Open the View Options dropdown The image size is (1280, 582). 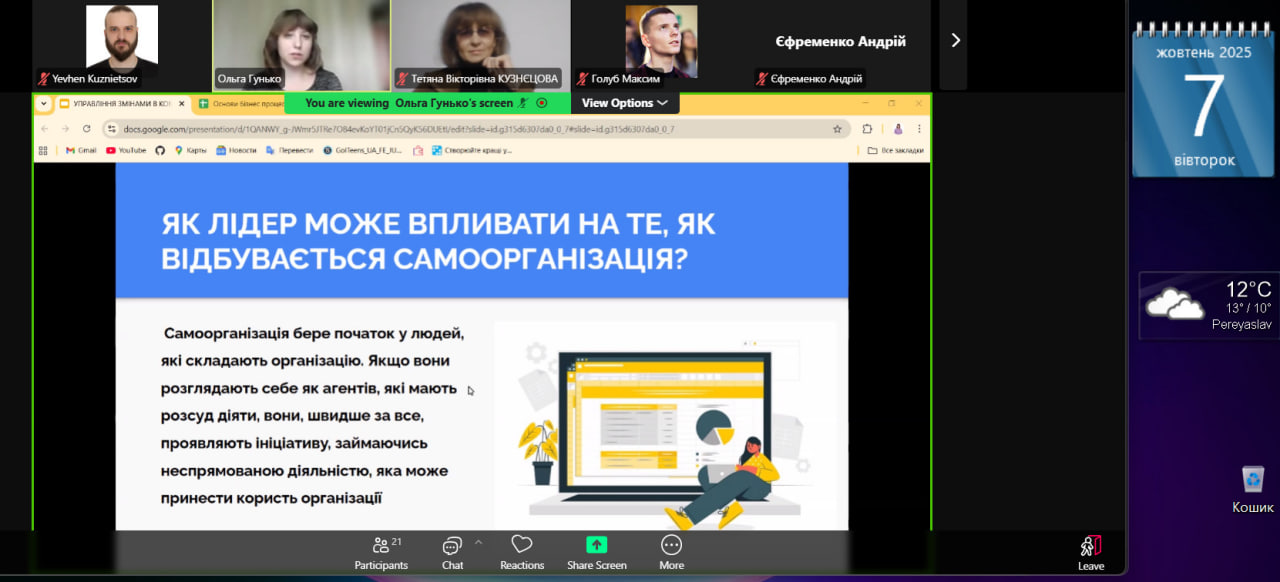pyautogui.click(x=624, y=103)
